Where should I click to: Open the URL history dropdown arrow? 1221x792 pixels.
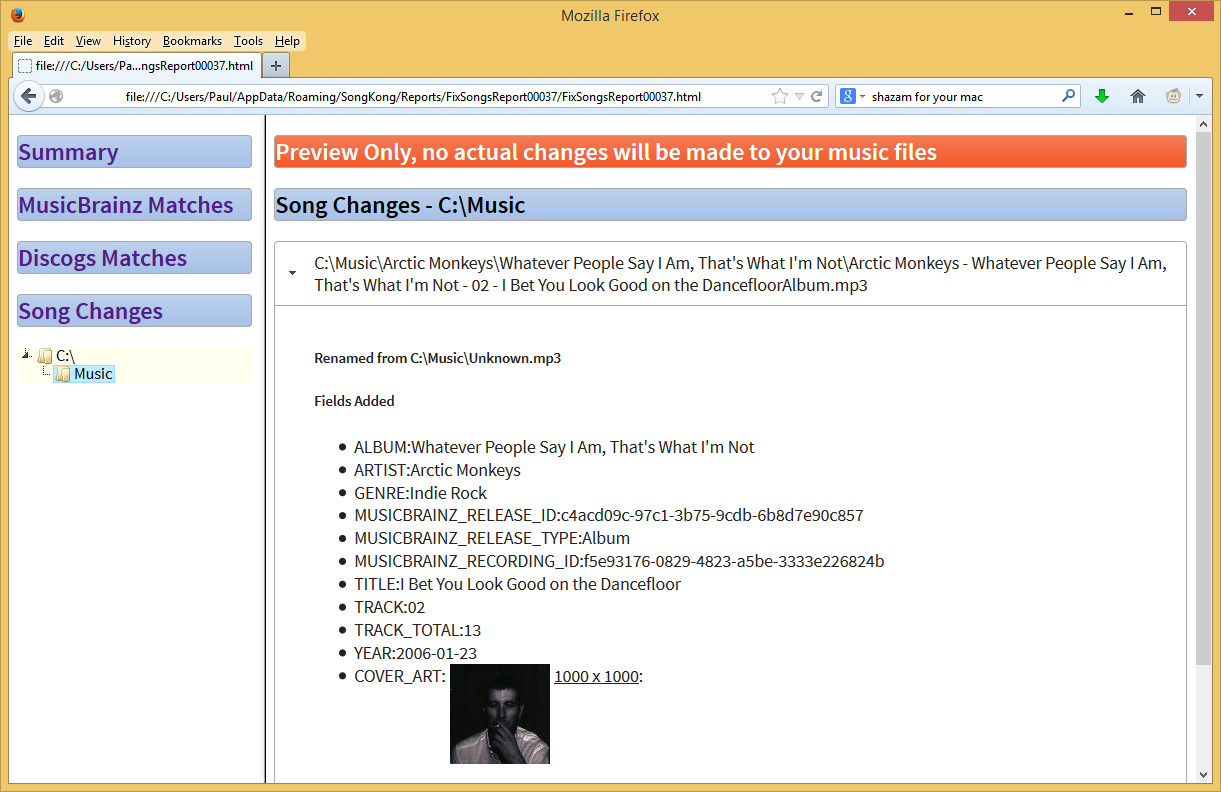799,97
